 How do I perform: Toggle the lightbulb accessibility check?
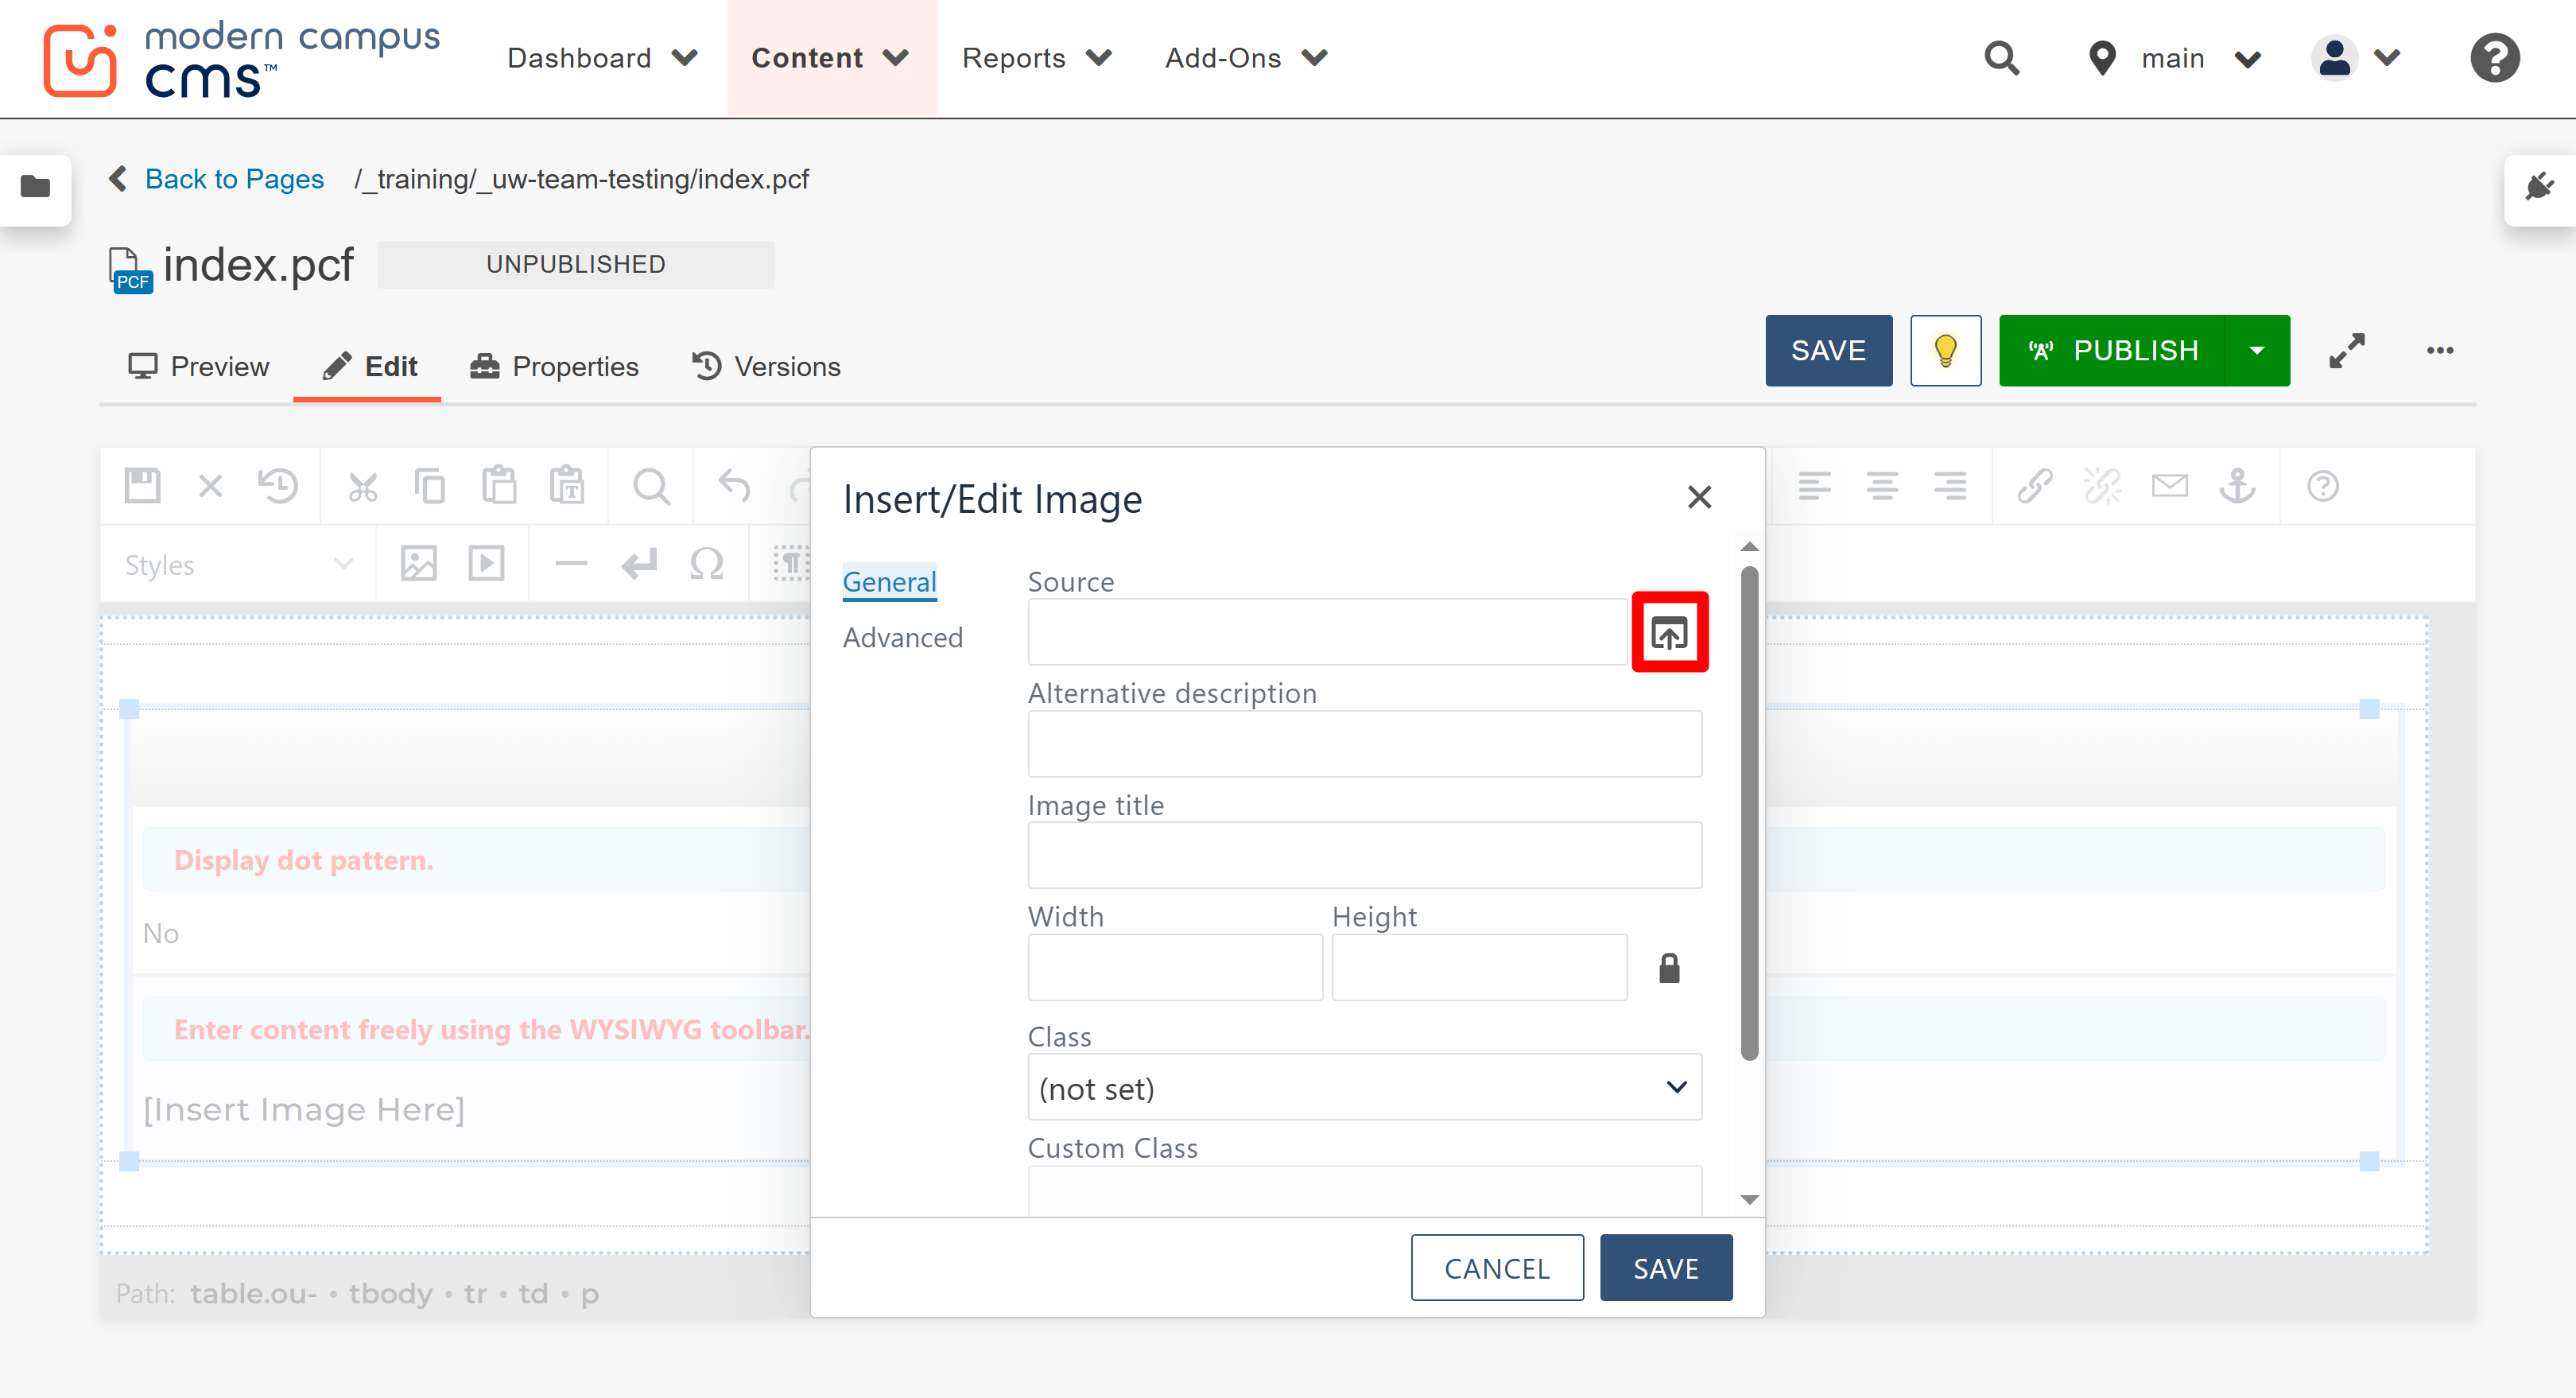(1944, 350)
